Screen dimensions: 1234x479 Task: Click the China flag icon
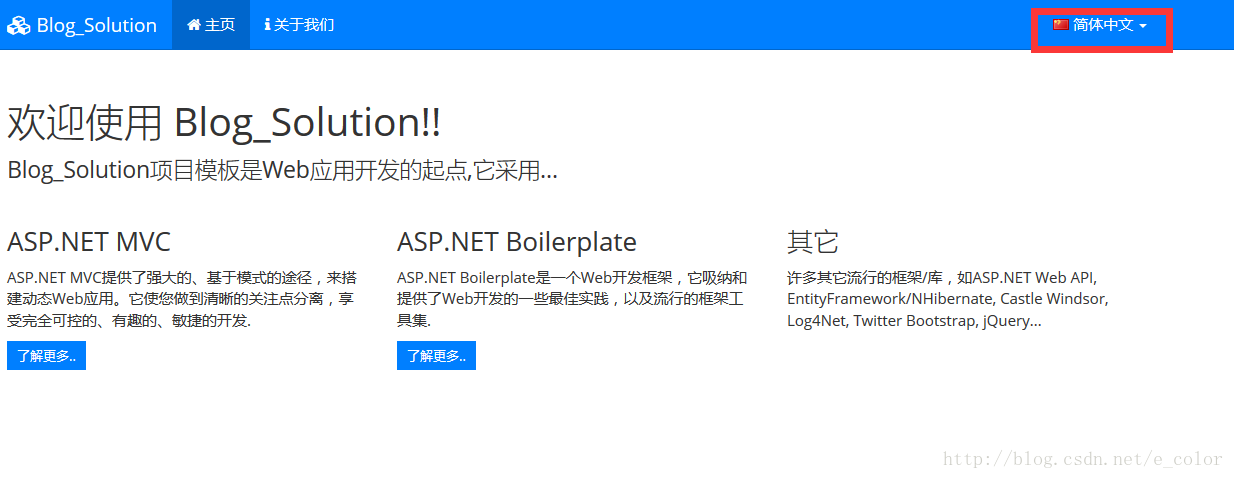pos(1061,24)
